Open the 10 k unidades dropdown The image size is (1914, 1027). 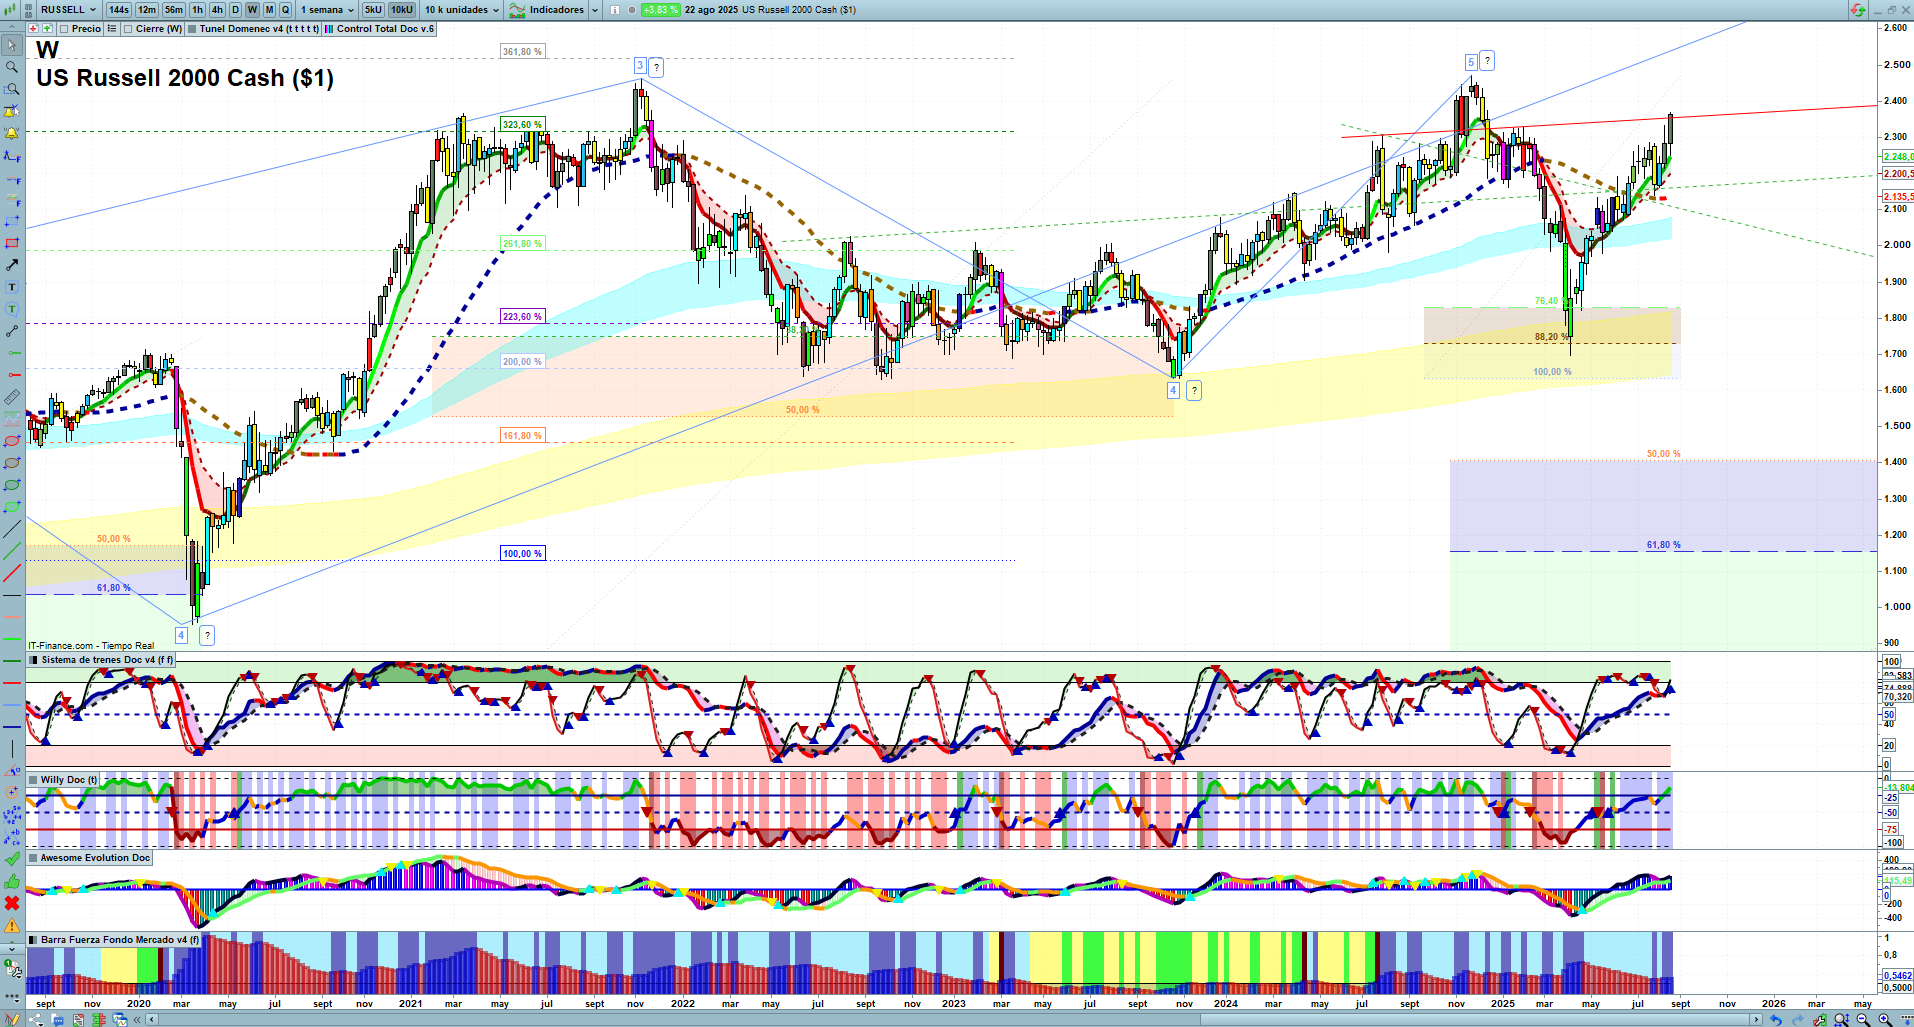tap(461, 10)
